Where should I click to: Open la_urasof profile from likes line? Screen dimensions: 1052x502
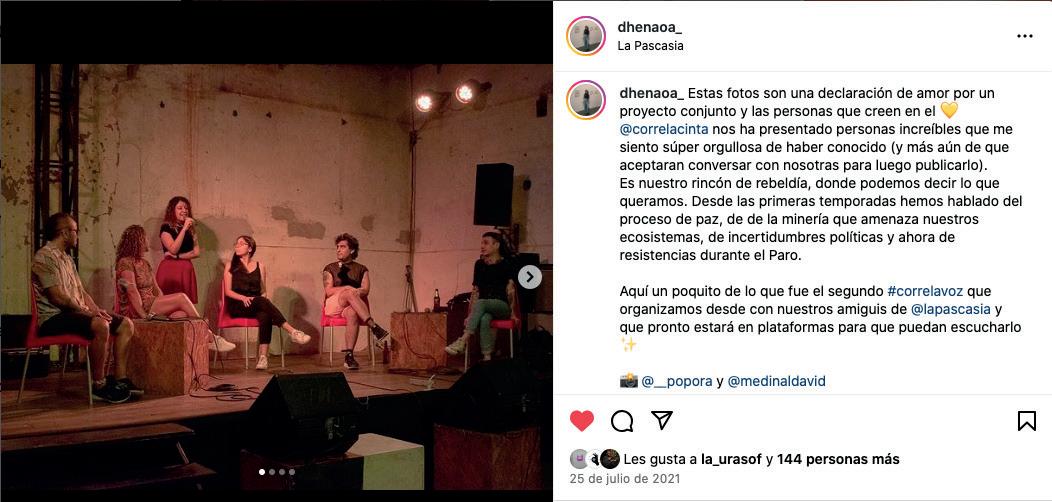731,460
